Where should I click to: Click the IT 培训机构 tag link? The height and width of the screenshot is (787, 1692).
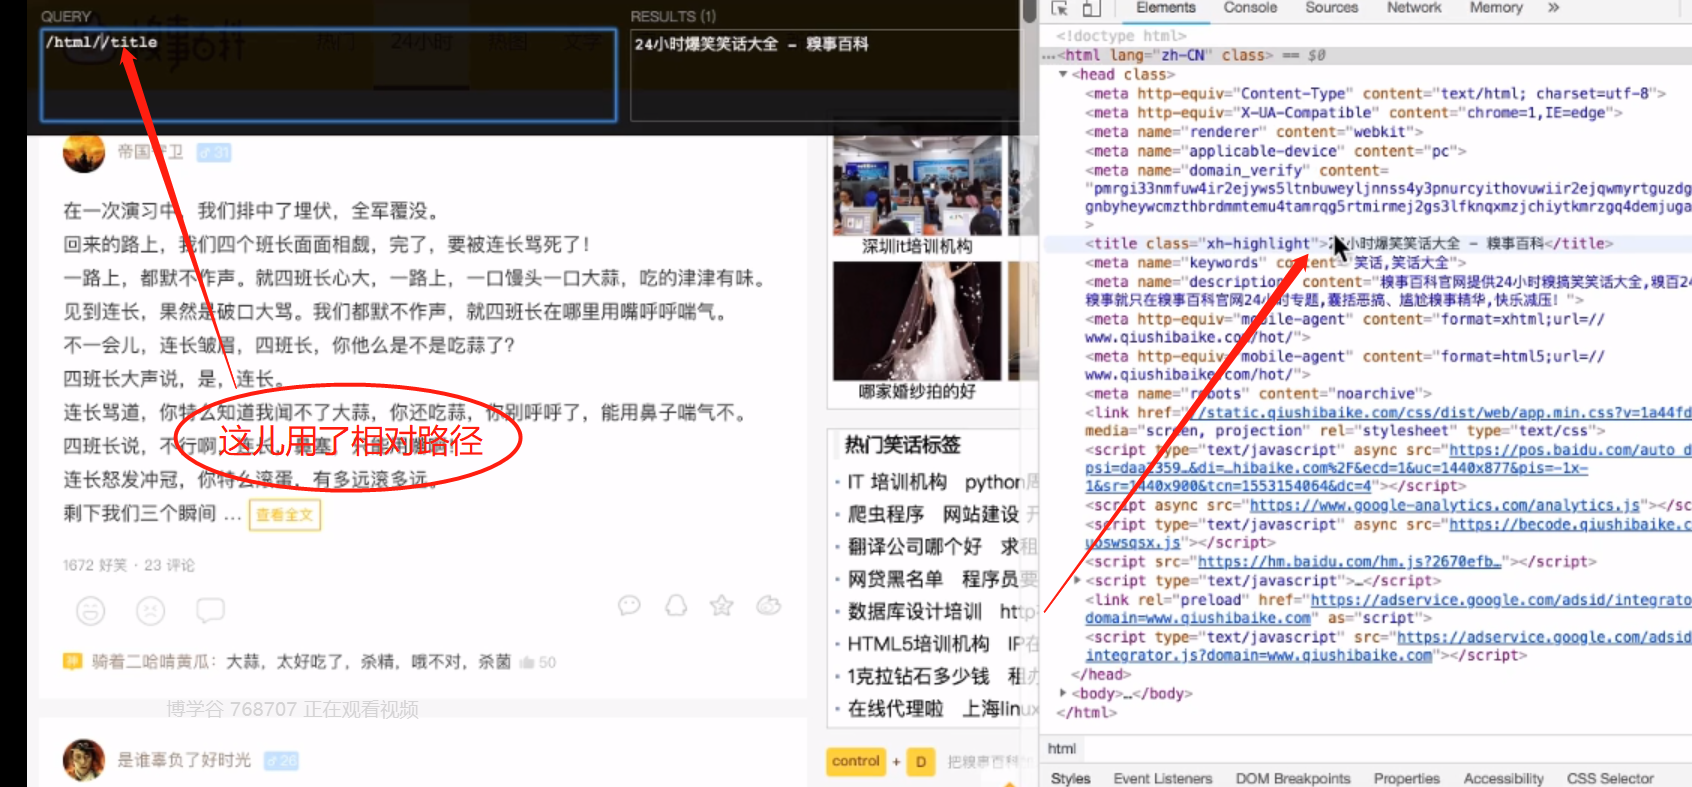click(x=897, y=482)
